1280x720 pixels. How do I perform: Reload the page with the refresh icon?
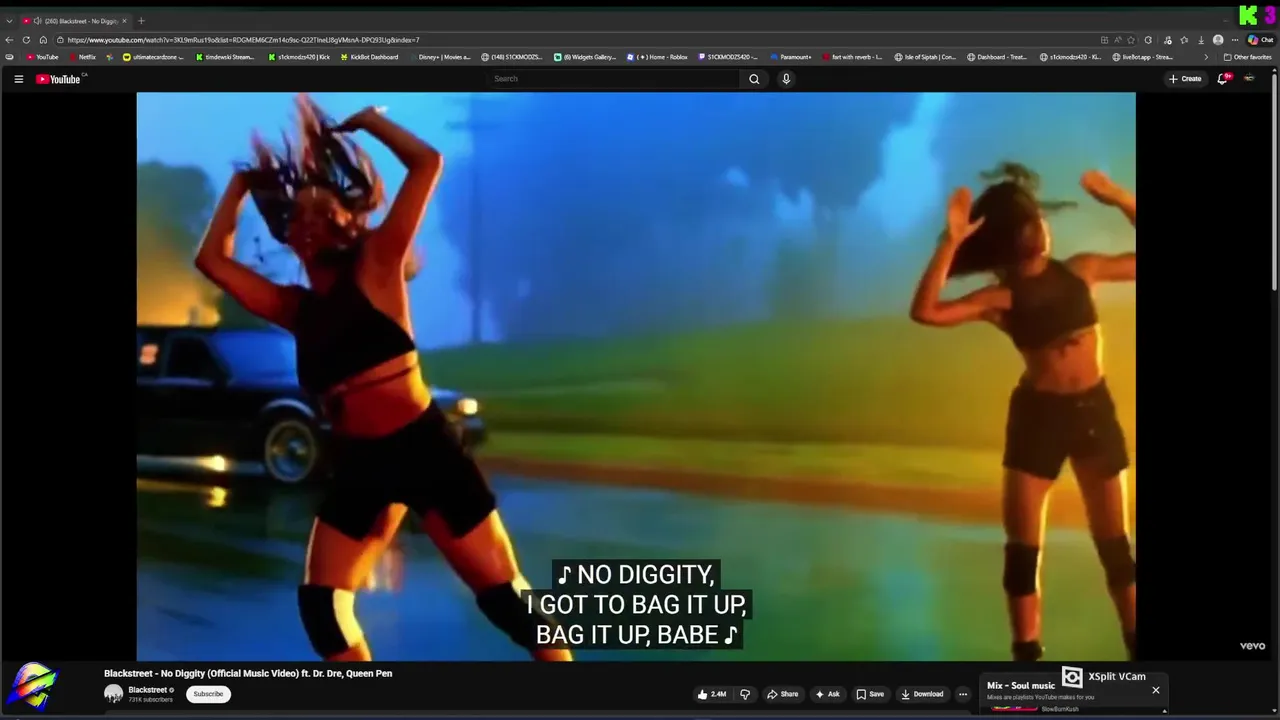pyautogui.click(x=26, y=40)
